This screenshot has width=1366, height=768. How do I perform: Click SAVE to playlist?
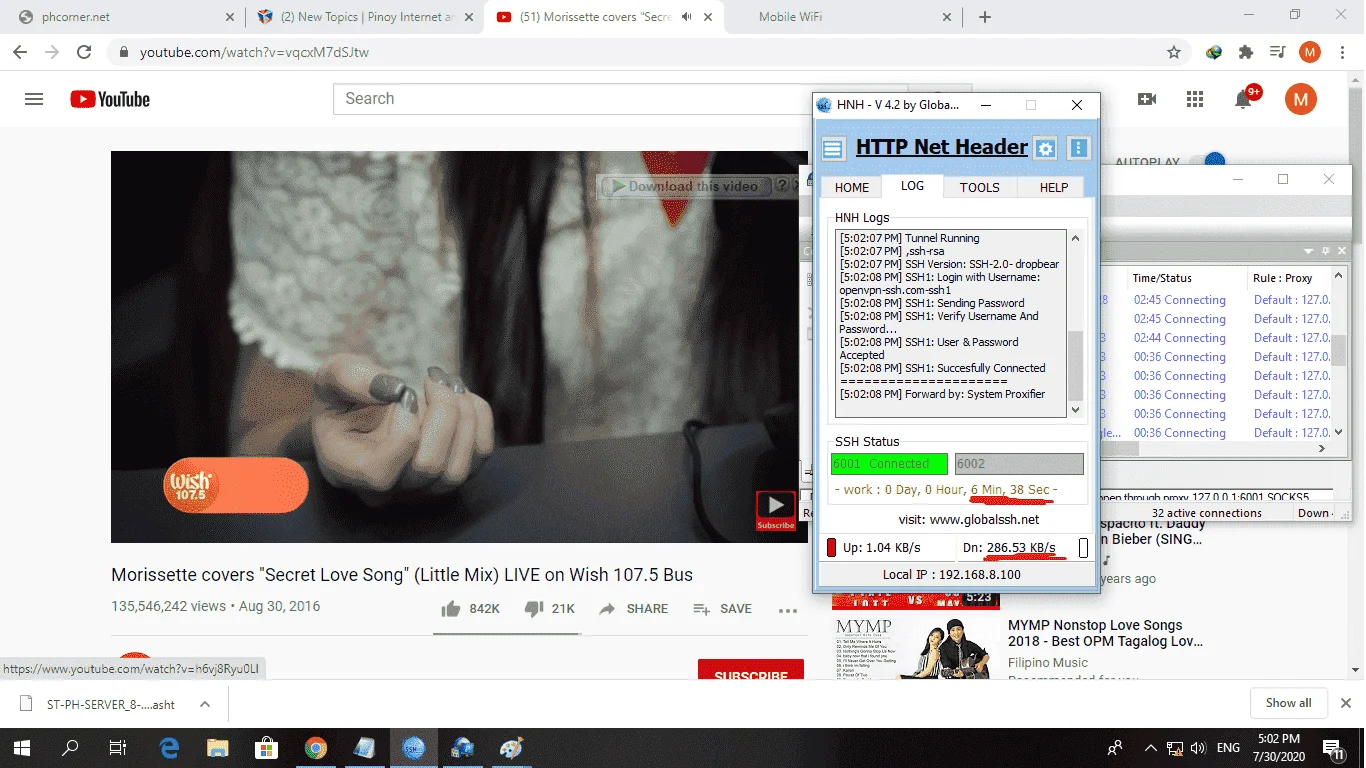point(722,609)
